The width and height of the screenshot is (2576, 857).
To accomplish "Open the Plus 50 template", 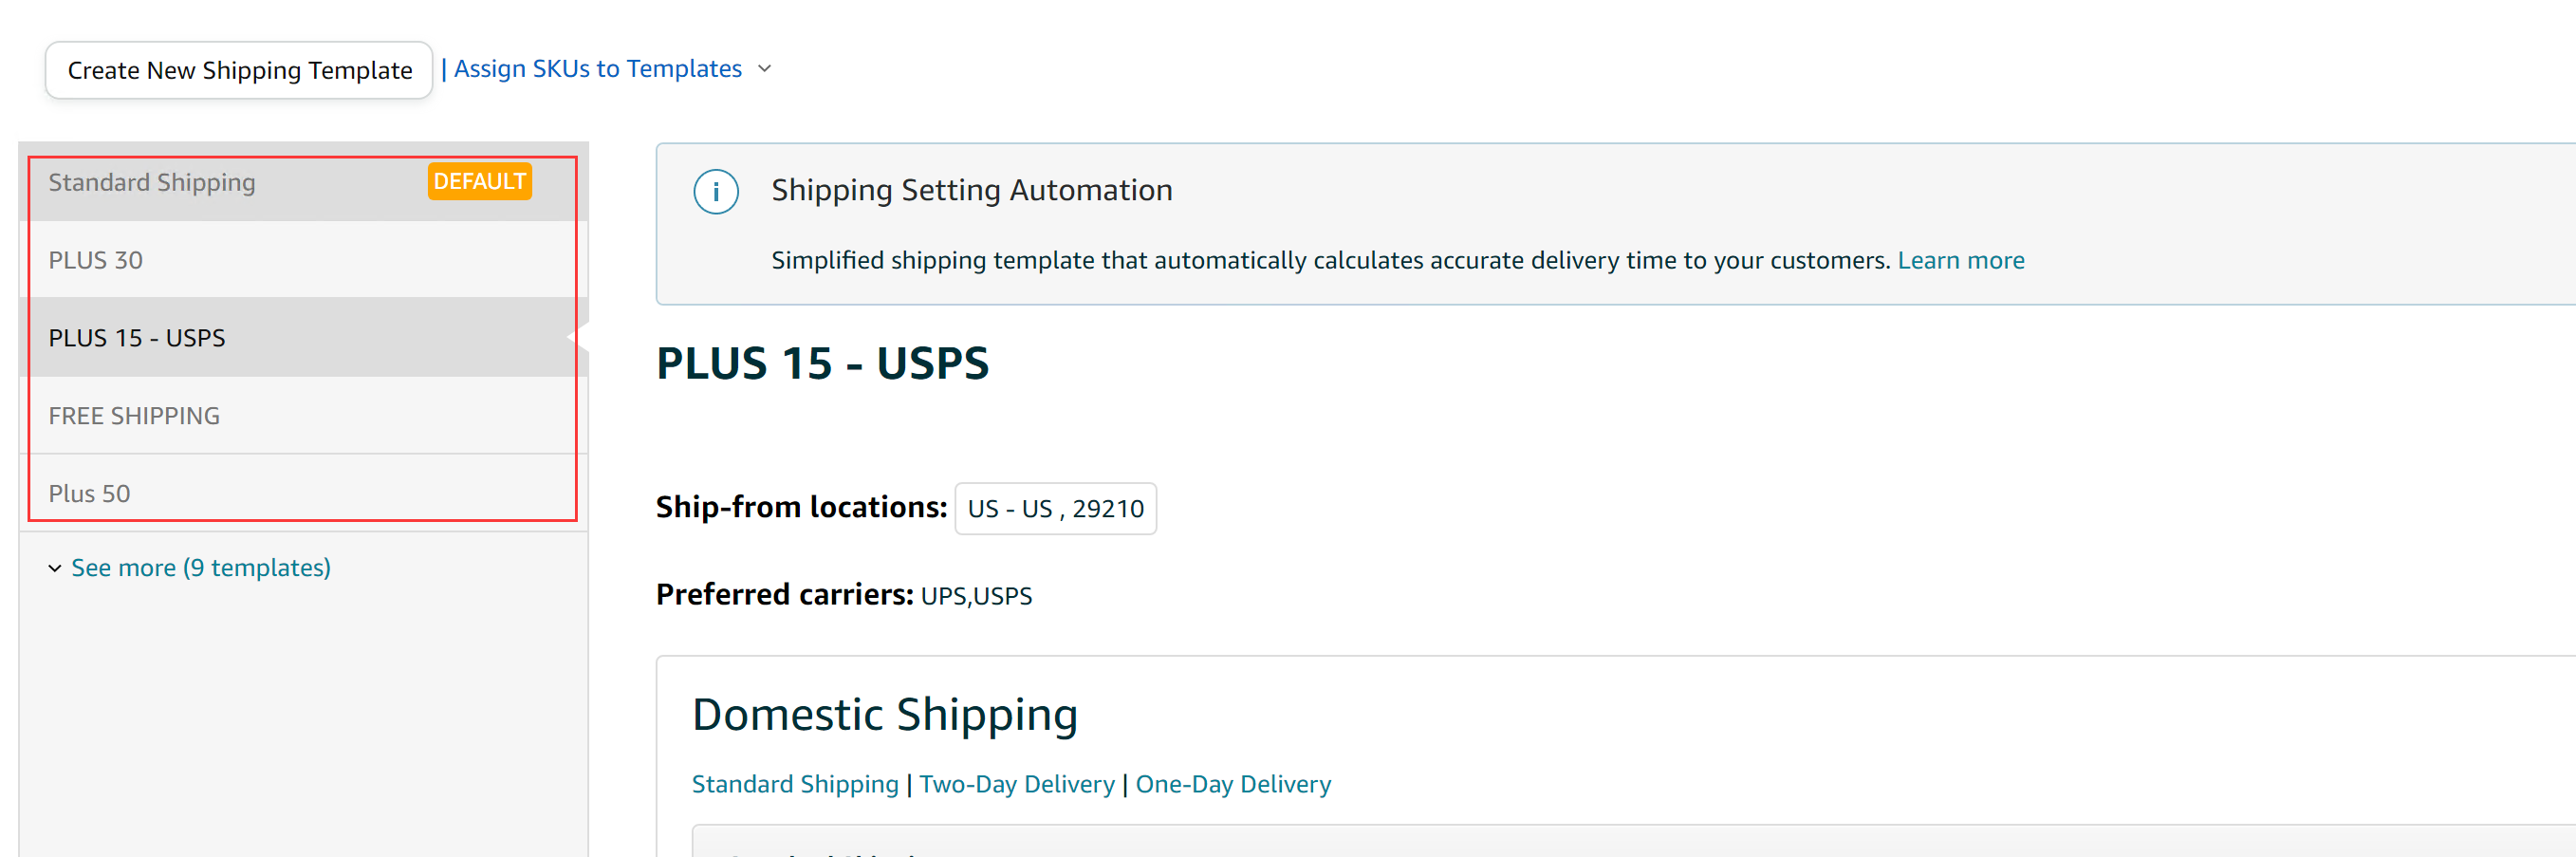I will (x=90, y=494).
